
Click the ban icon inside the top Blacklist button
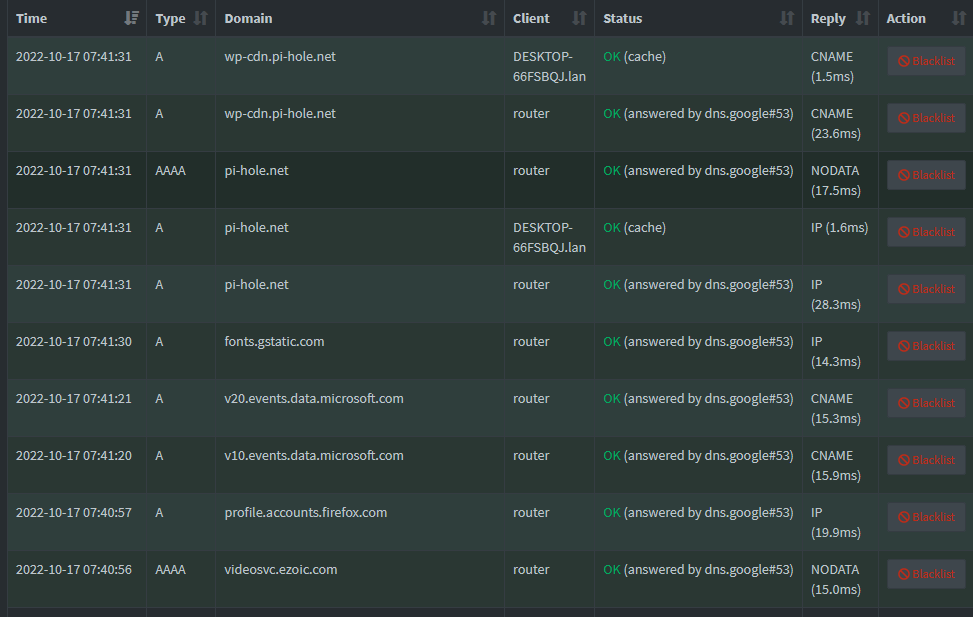[x=904, y=61]
